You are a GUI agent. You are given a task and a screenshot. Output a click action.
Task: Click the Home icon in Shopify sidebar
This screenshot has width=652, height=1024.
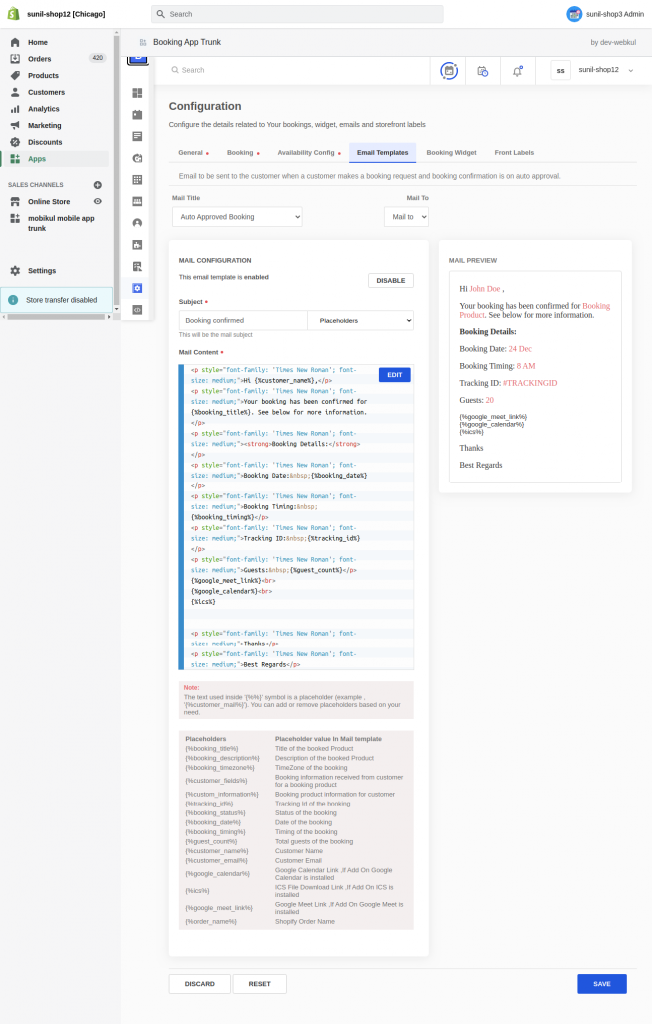click(x=15, y=42)
